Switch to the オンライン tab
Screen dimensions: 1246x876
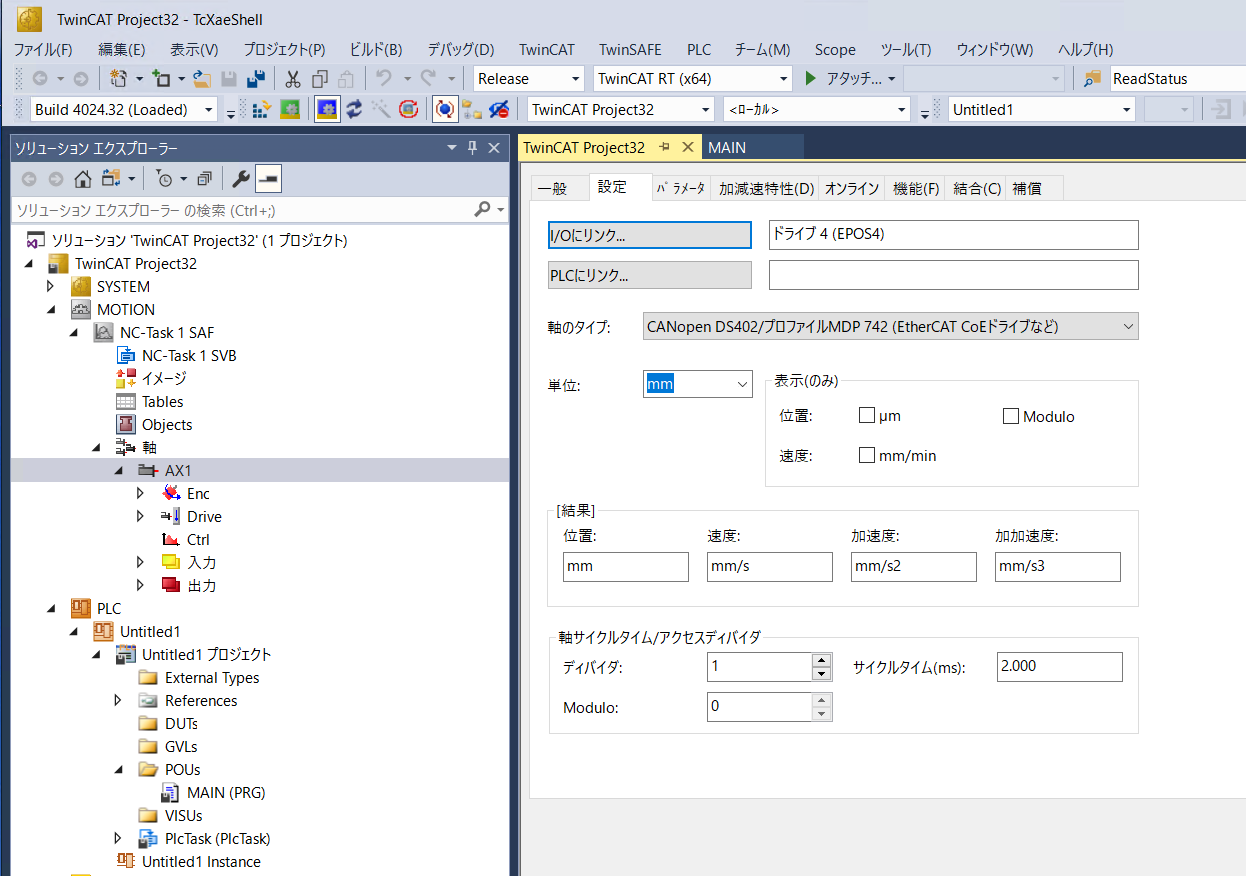[x=852, y=188]
